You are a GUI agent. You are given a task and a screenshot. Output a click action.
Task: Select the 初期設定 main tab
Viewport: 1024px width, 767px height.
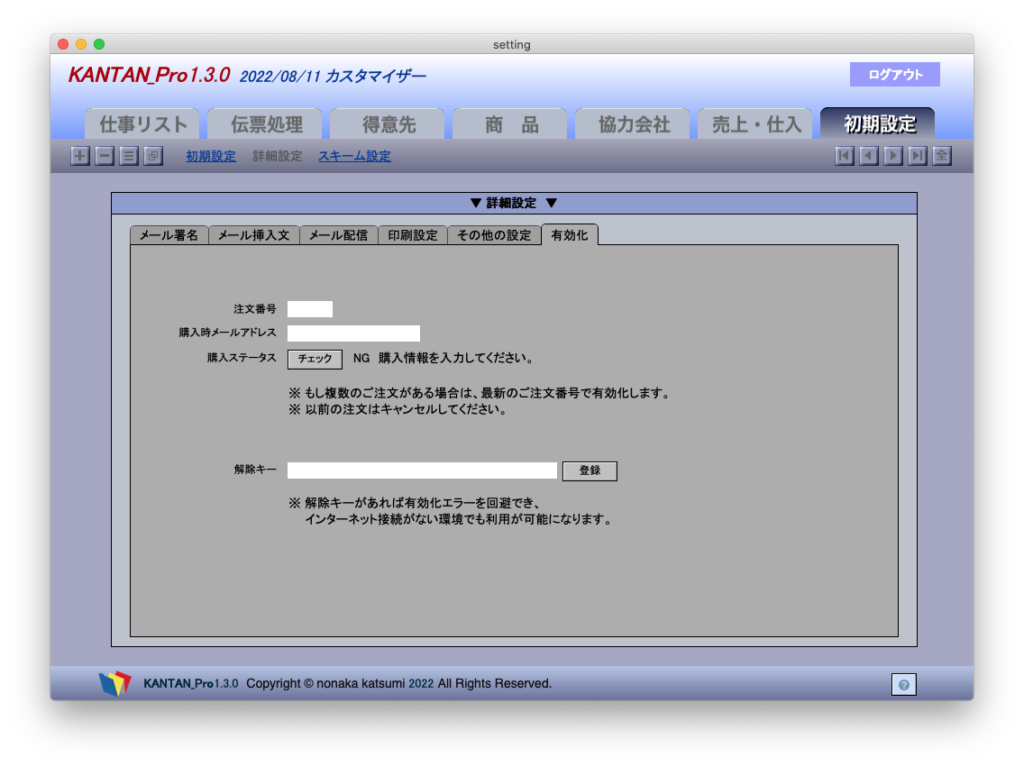[878, 124]
